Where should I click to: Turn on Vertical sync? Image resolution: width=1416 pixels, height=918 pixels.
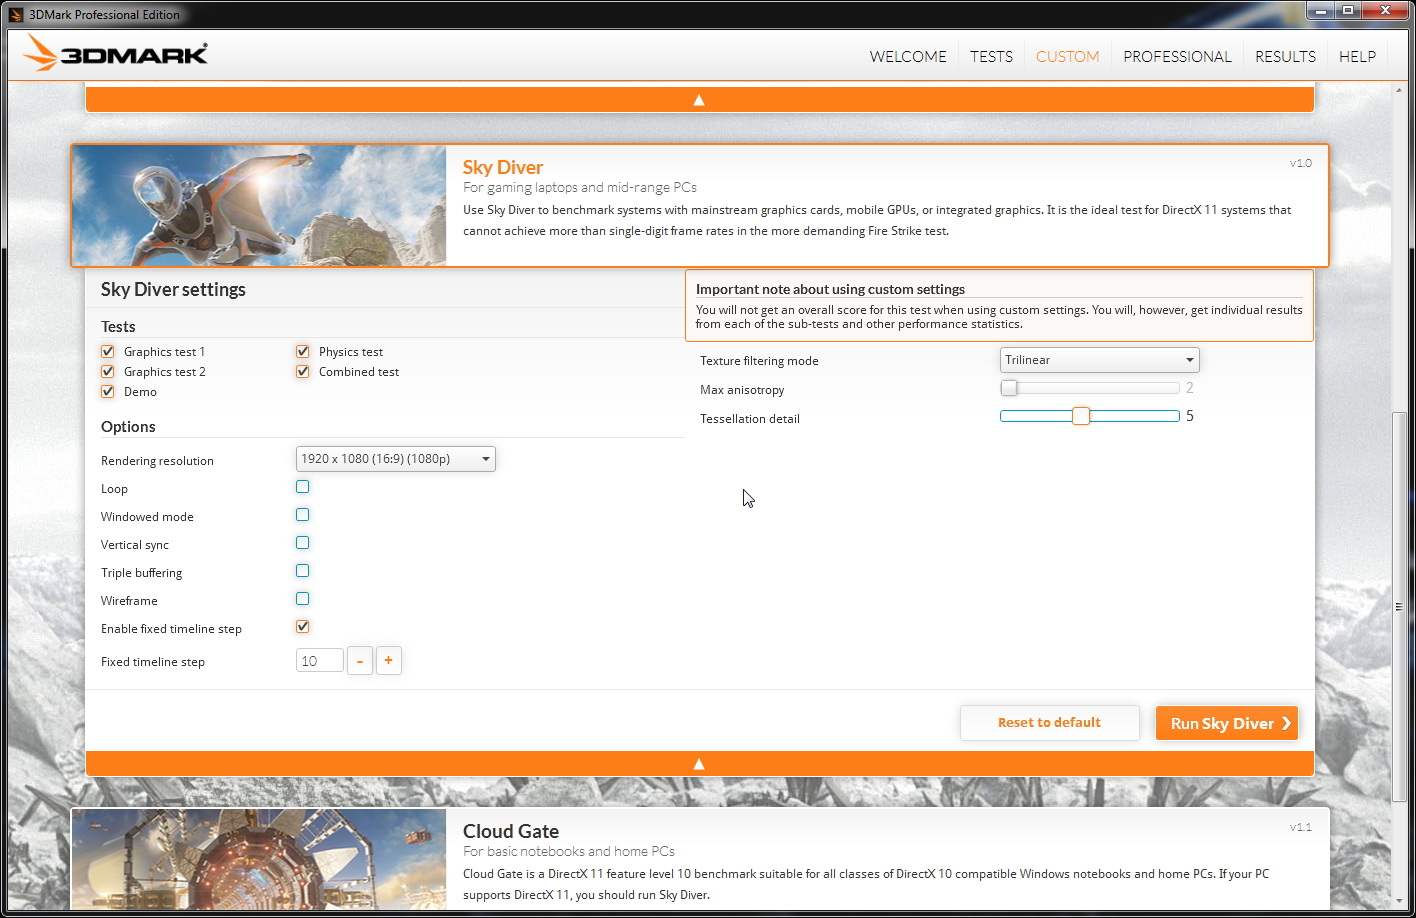[303, 543]
